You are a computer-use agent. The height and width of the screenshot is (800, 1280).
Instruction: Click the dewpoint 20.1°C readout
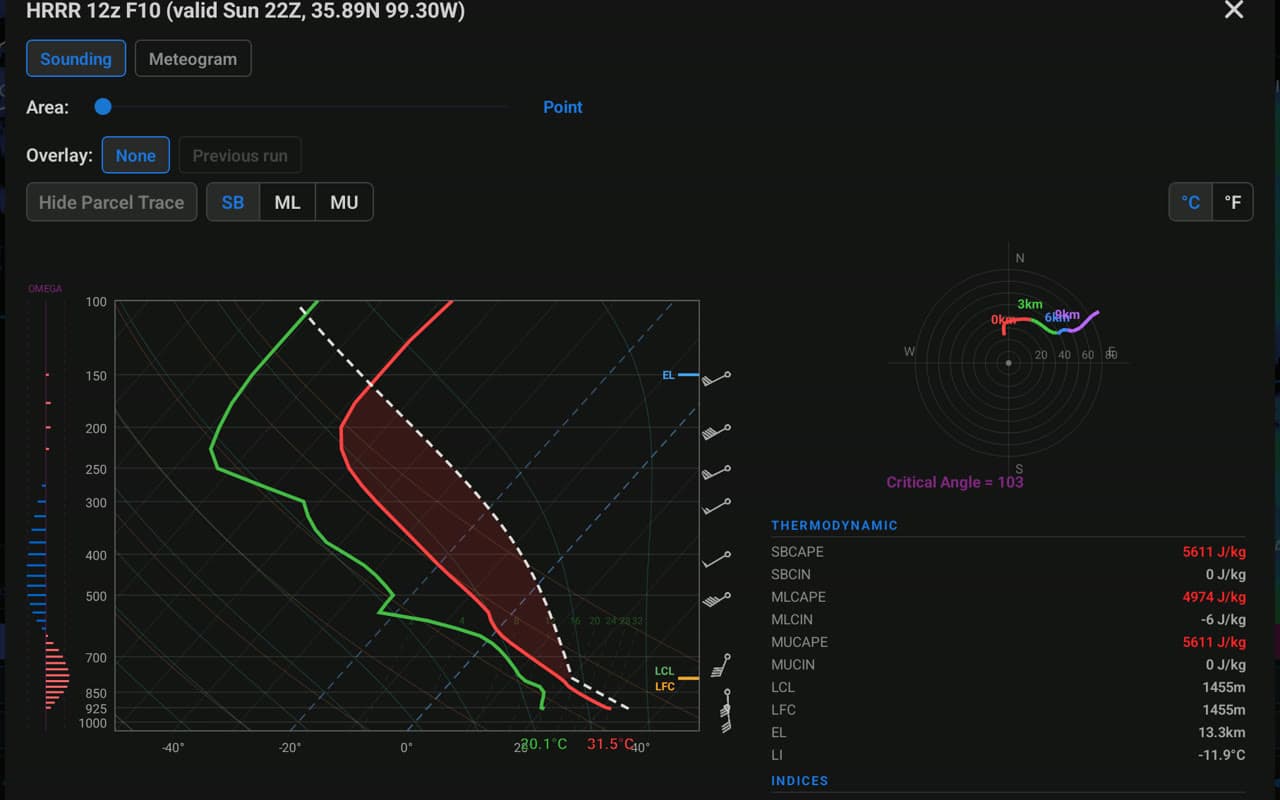[544, 744]
